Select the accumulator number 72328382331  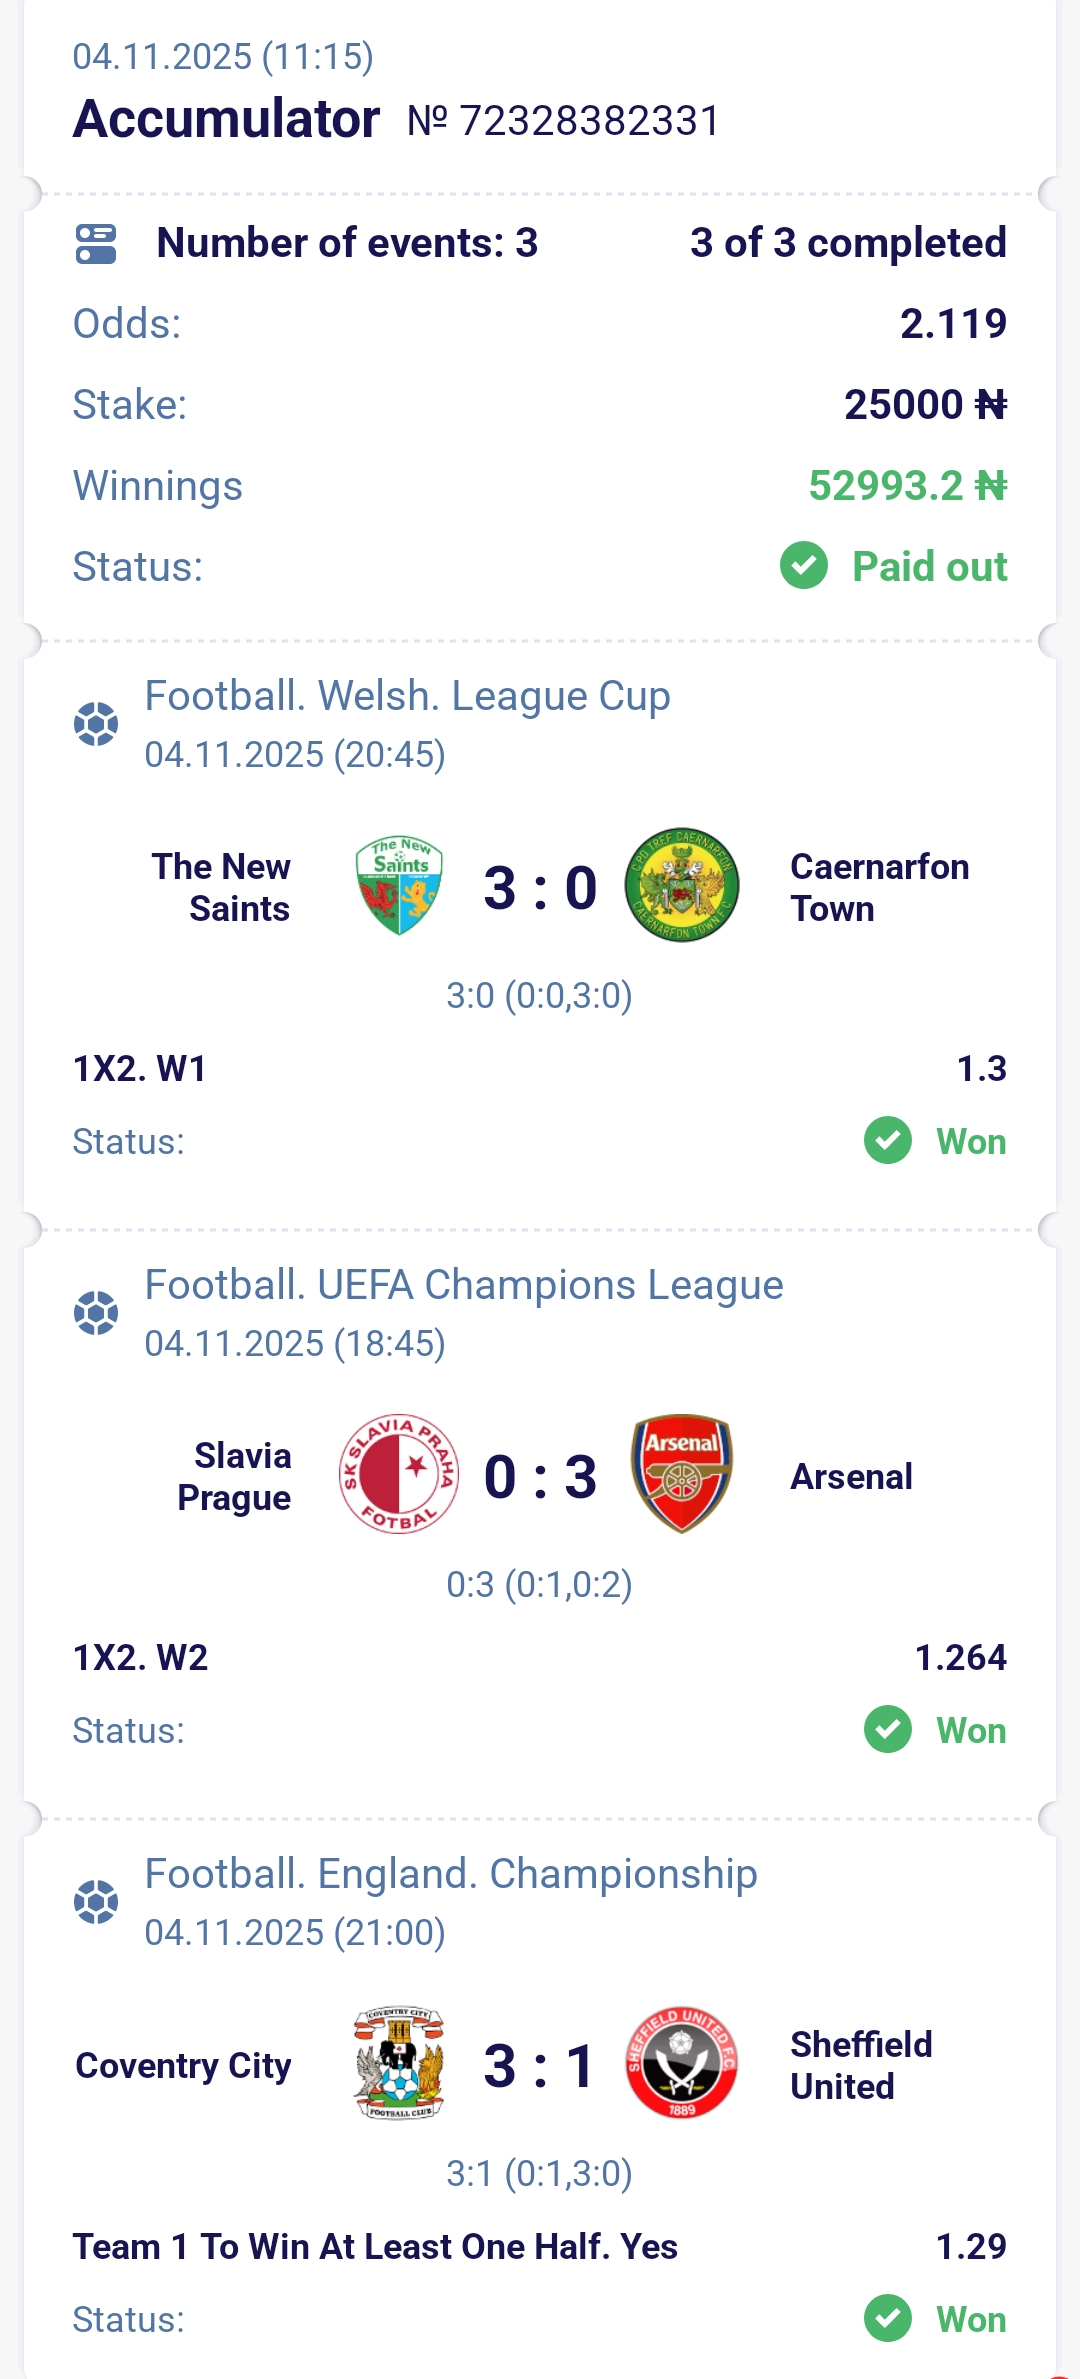[x=563, y=121]
